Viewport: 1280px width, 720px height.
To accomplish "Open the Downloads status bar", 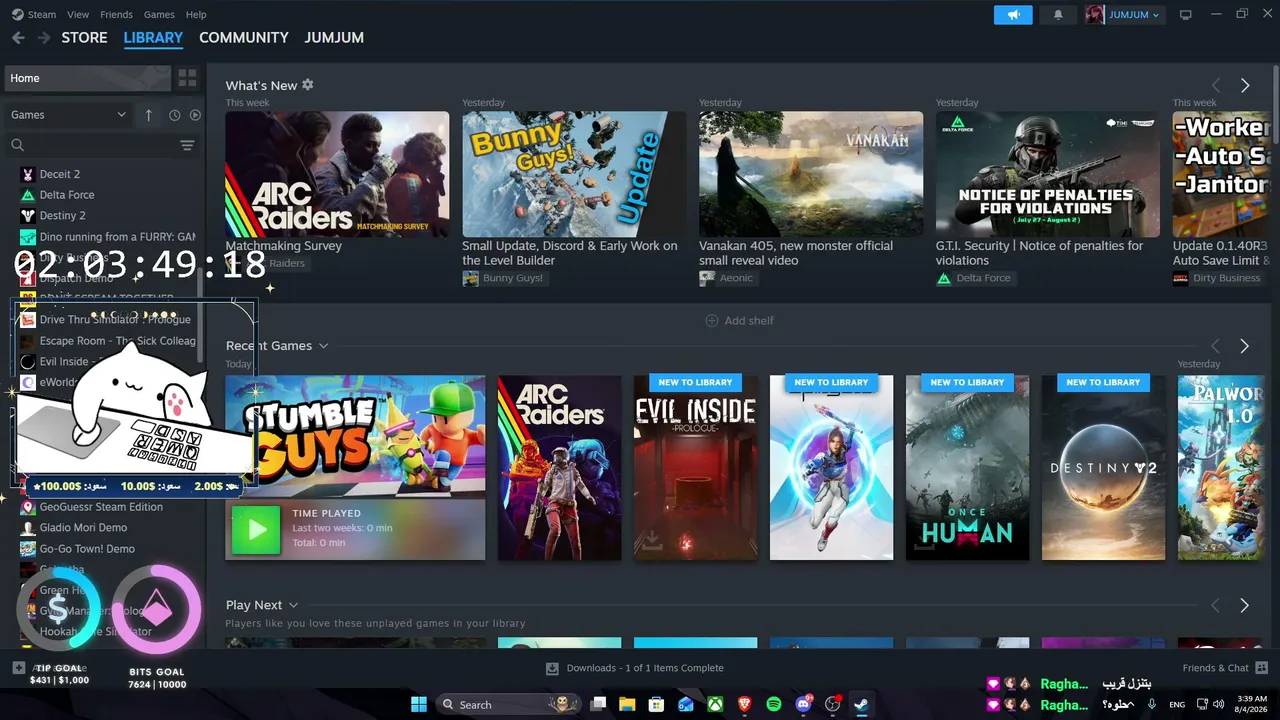I will [635, 668].
